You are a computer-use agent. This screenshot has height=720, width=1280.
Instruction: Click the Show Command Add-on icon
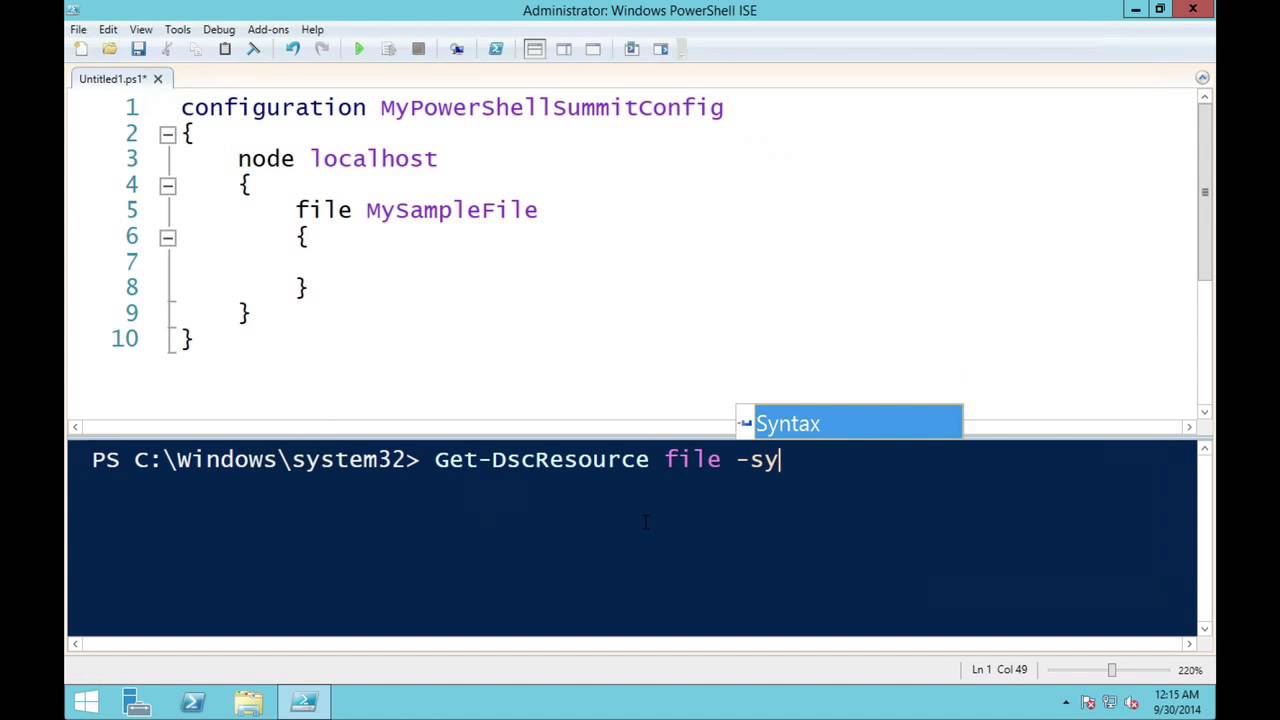click(661, 49)
